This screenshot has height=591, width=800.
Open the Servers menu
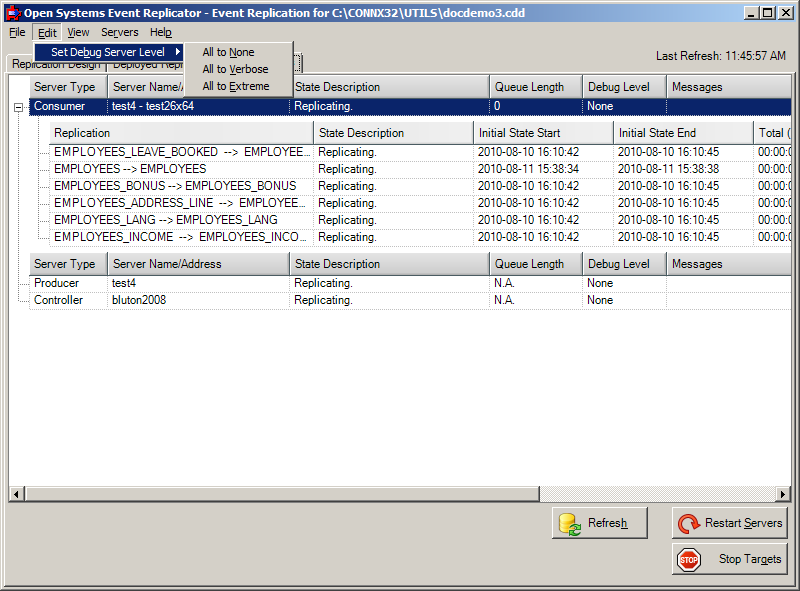pos(119,31)
